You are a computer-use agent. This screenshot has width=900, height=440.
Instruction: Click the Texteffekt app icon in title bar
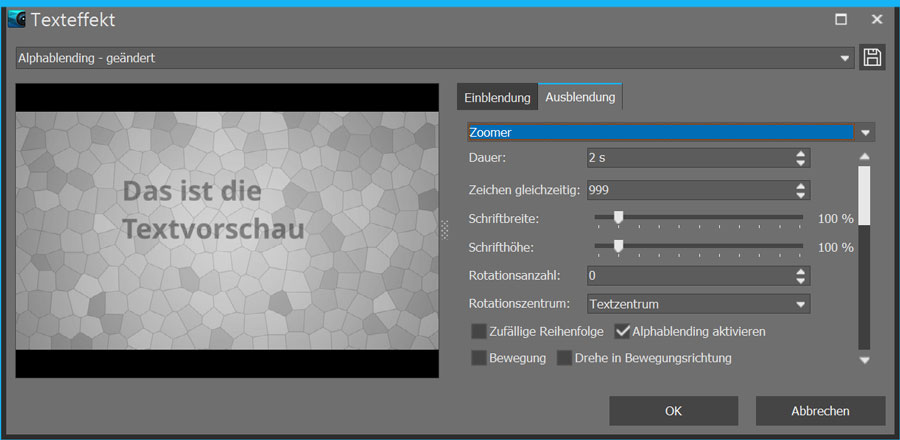[x=16, y=19]
